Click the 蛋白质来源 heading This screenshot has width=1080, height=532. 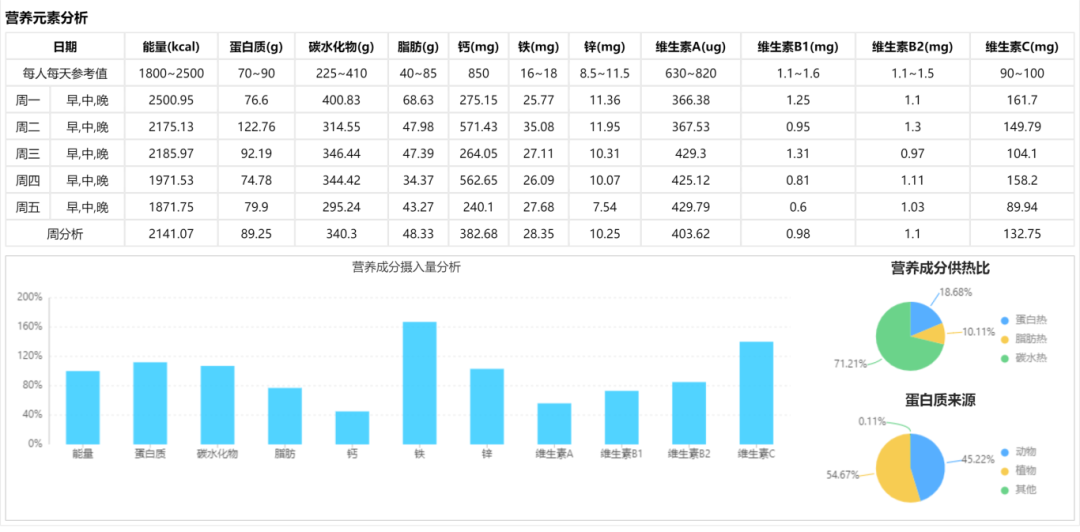point(940,400)
